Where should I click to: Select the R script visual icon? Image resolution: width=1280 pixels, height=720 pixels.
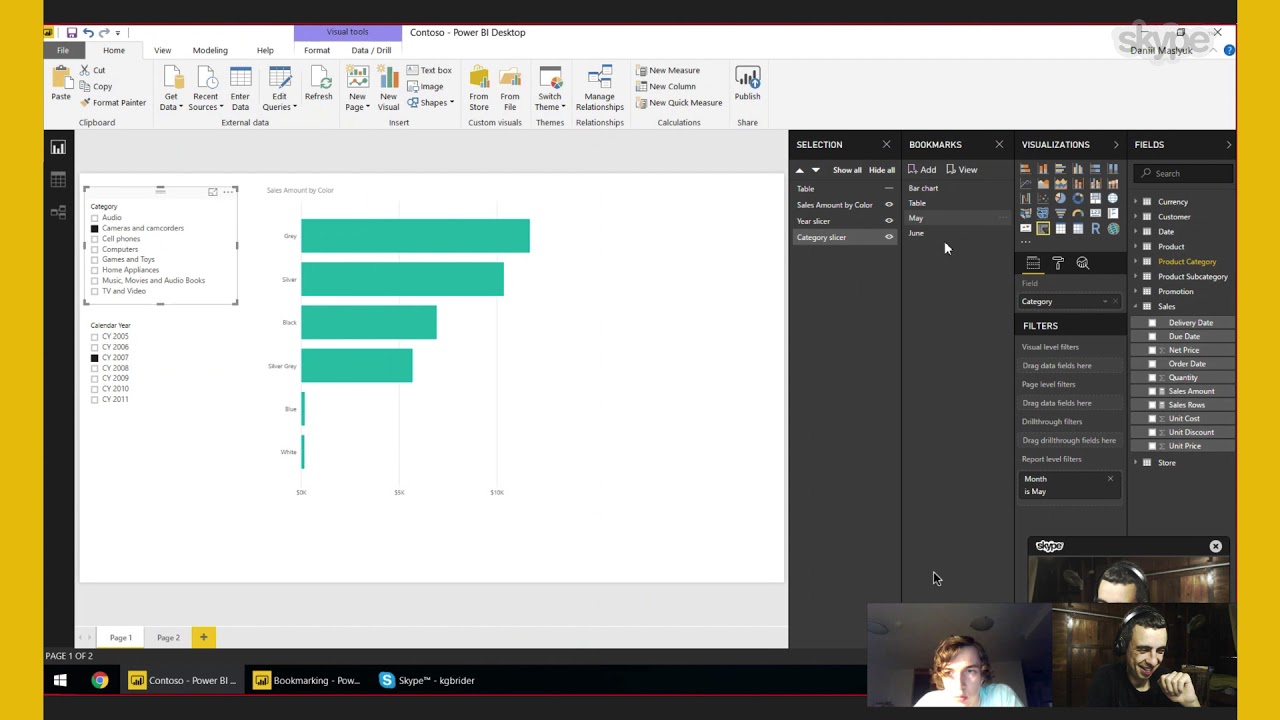click(x=1096, y=228)
